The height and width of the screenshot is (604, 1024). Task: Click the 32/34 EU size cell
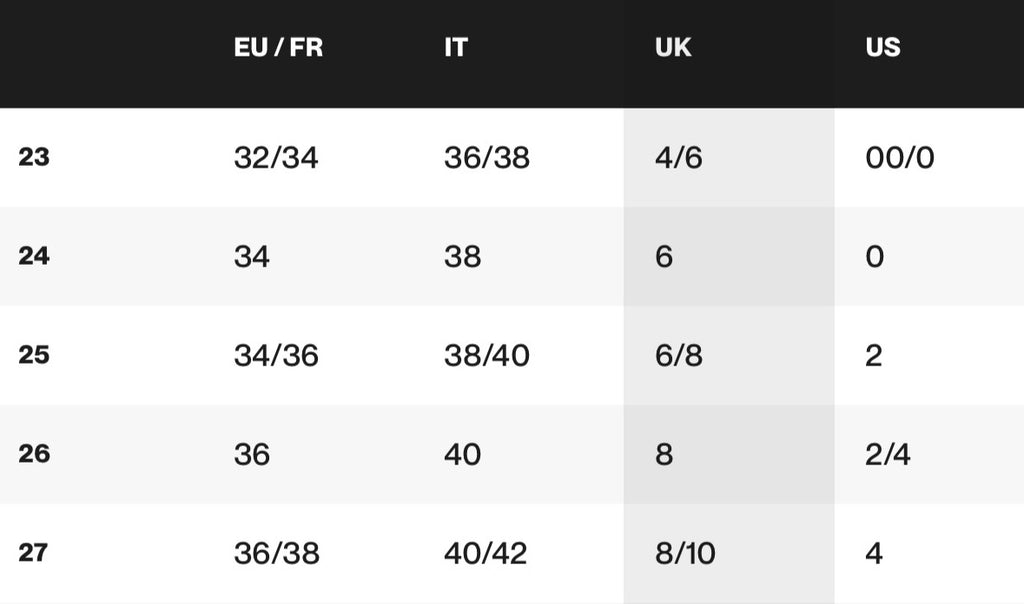click(x=276, y=157)
